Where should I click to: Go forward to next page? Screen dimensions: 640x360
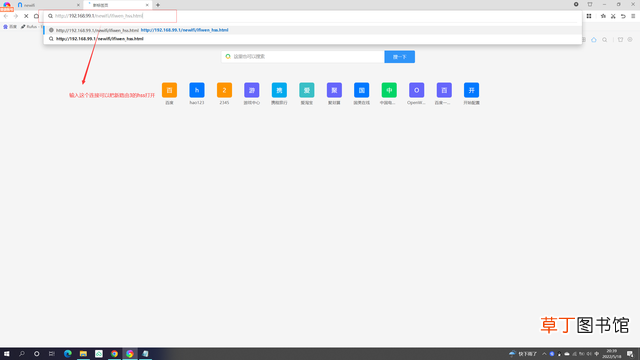(16, 16)
